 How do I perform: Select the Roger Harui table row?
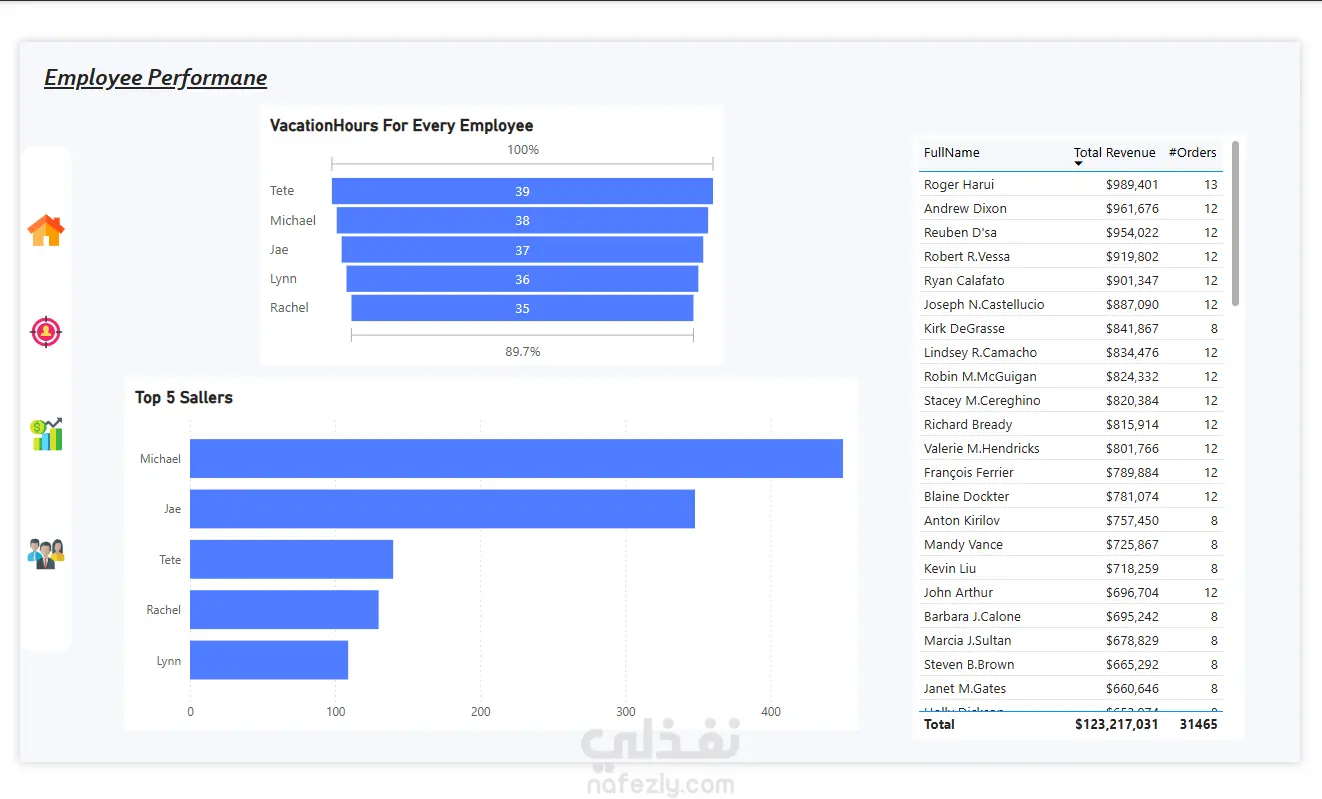[1071, 184]
